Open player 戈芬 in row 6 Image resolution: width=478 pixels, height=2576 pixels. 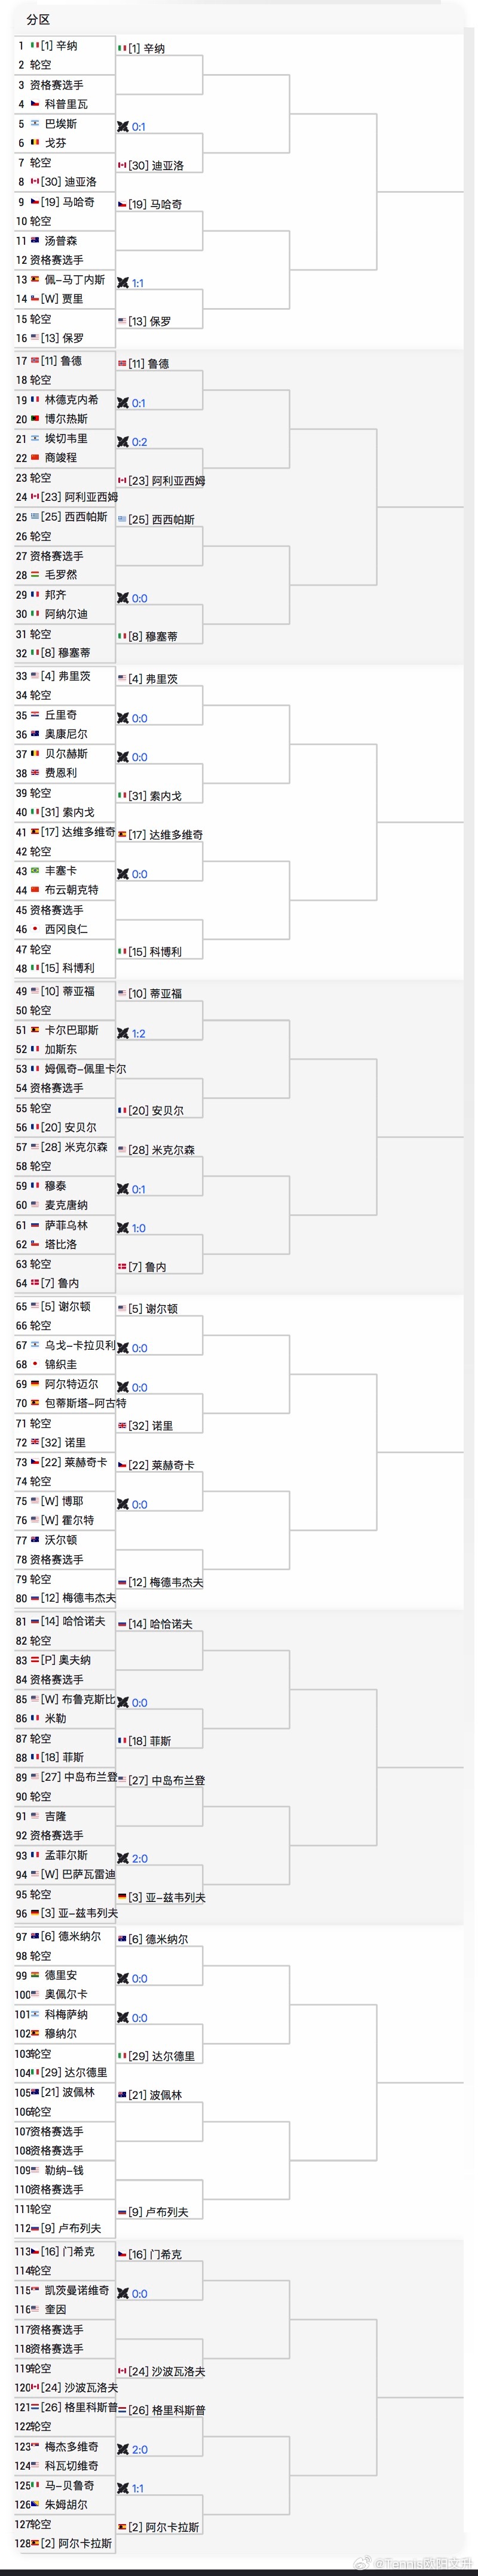[x=56, y=143]
